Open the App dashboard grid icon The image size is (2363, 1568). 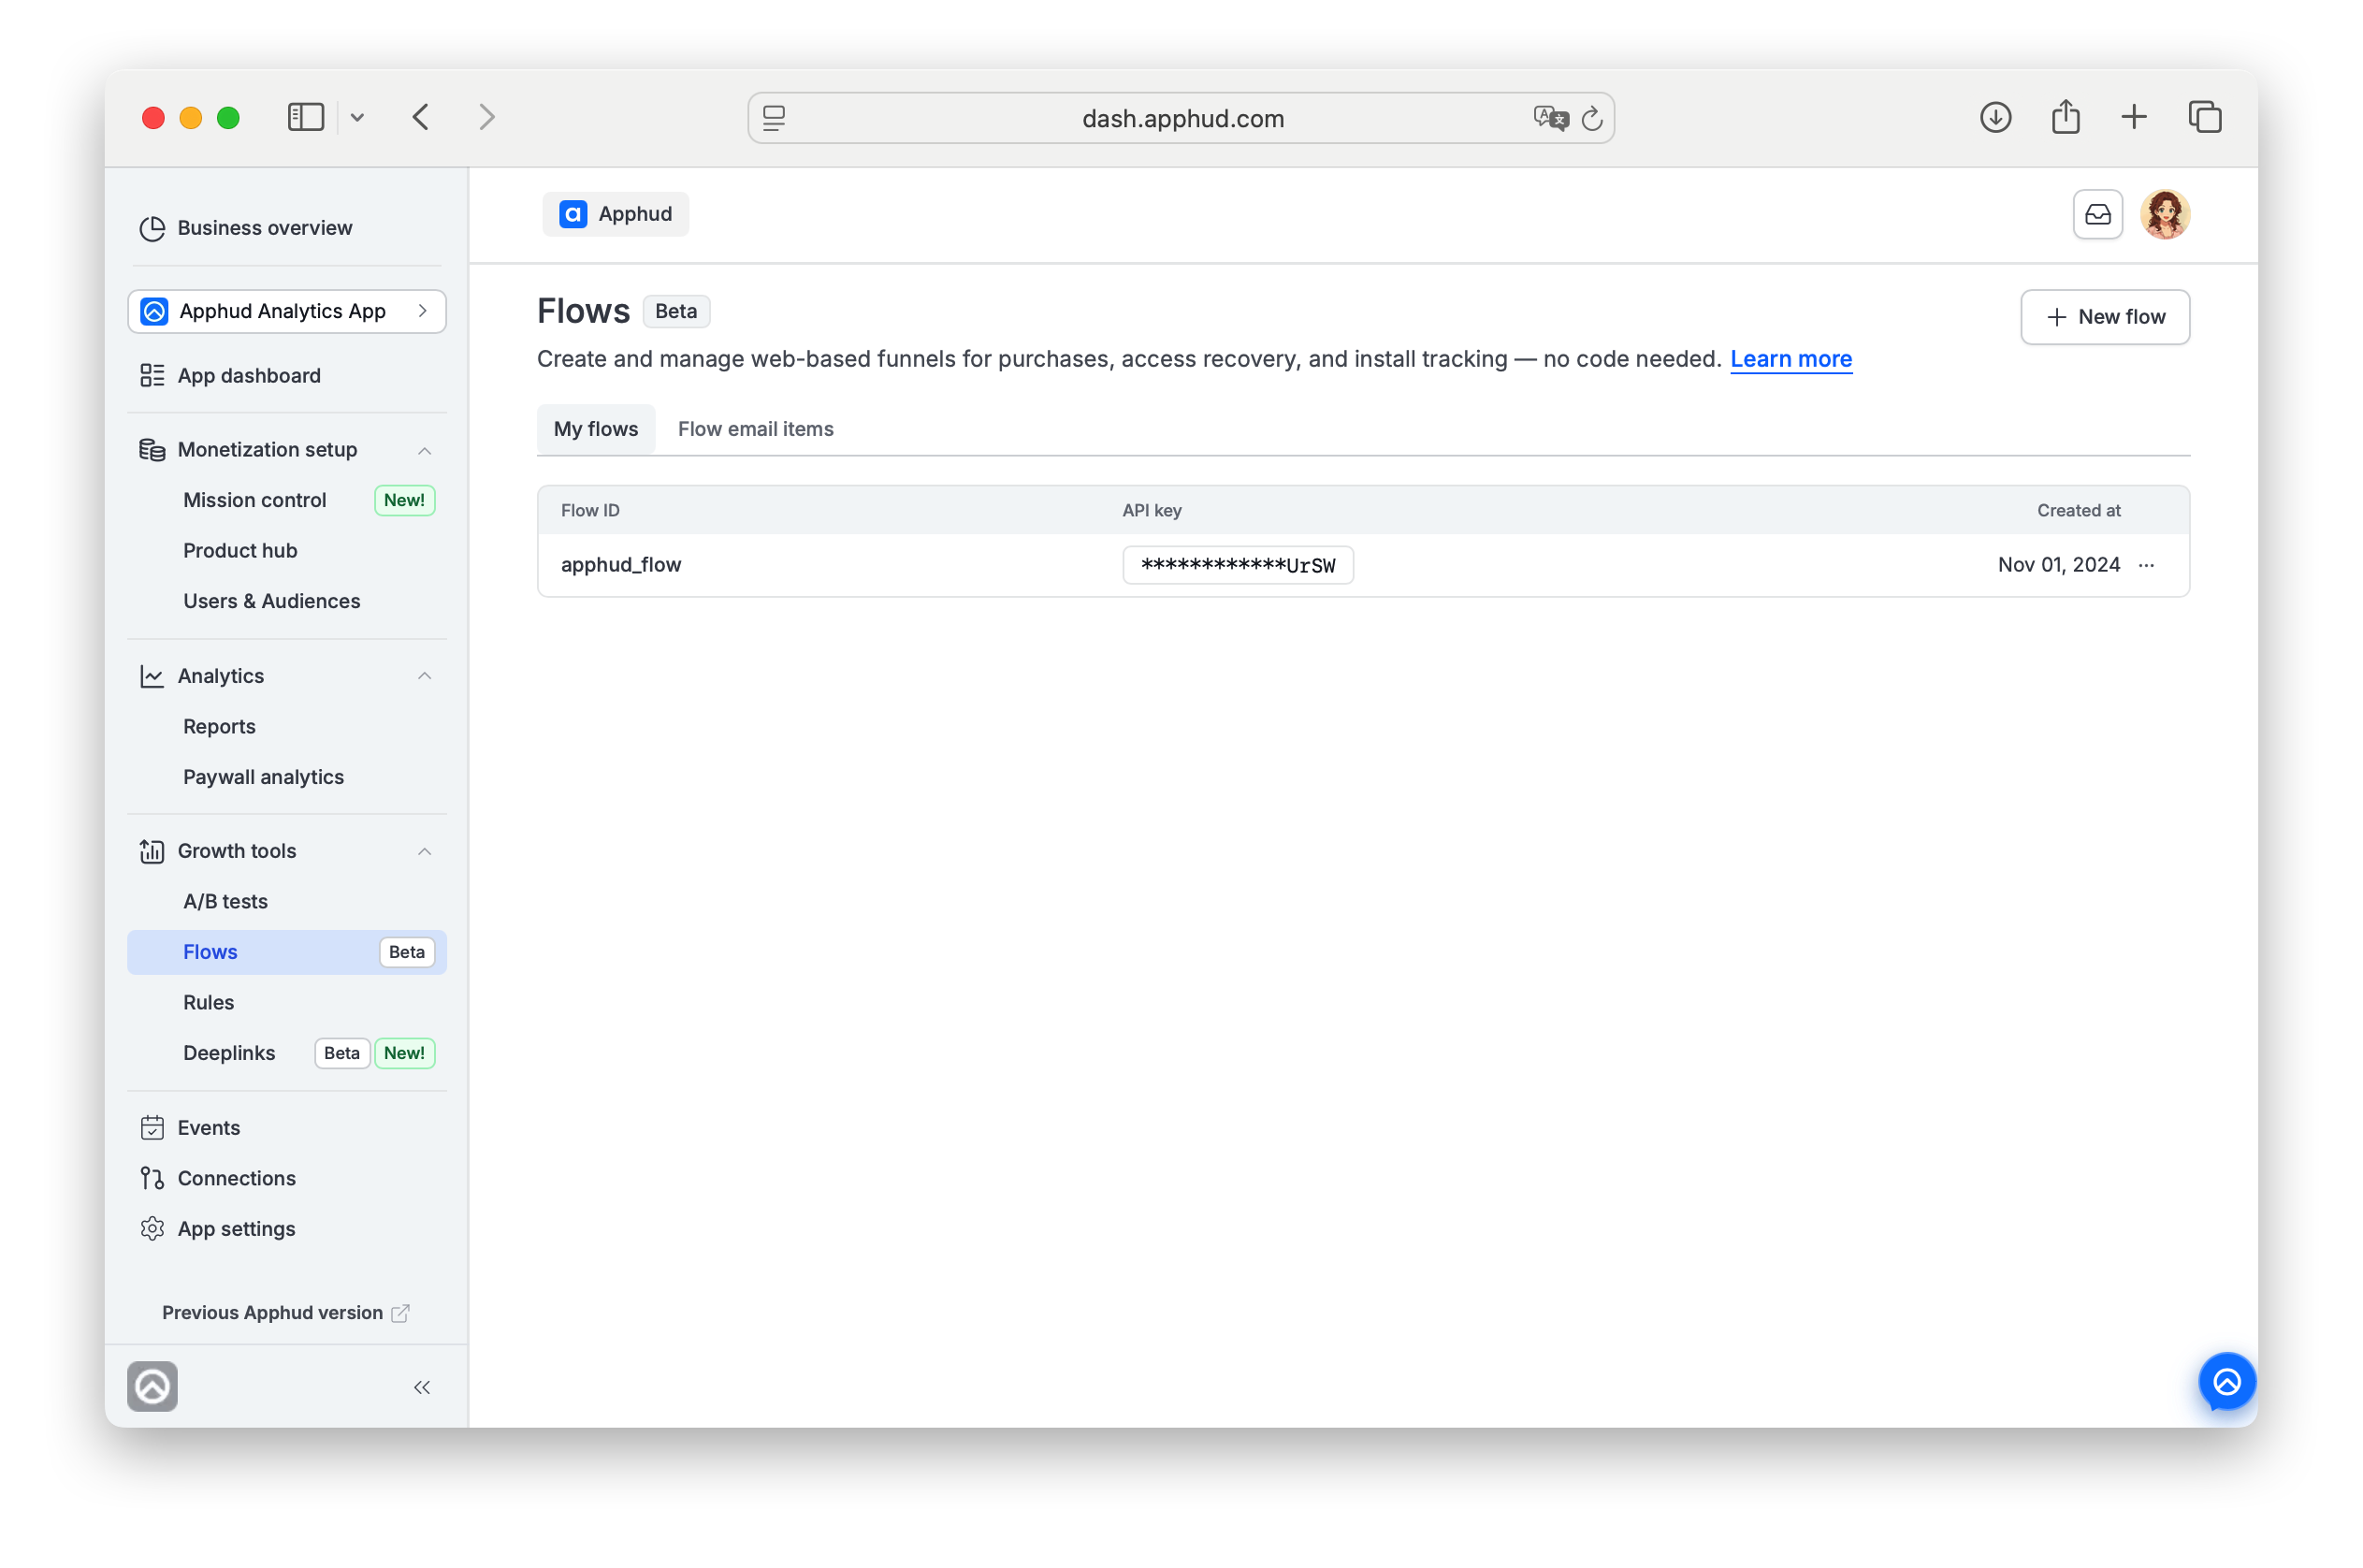(152, 376)
